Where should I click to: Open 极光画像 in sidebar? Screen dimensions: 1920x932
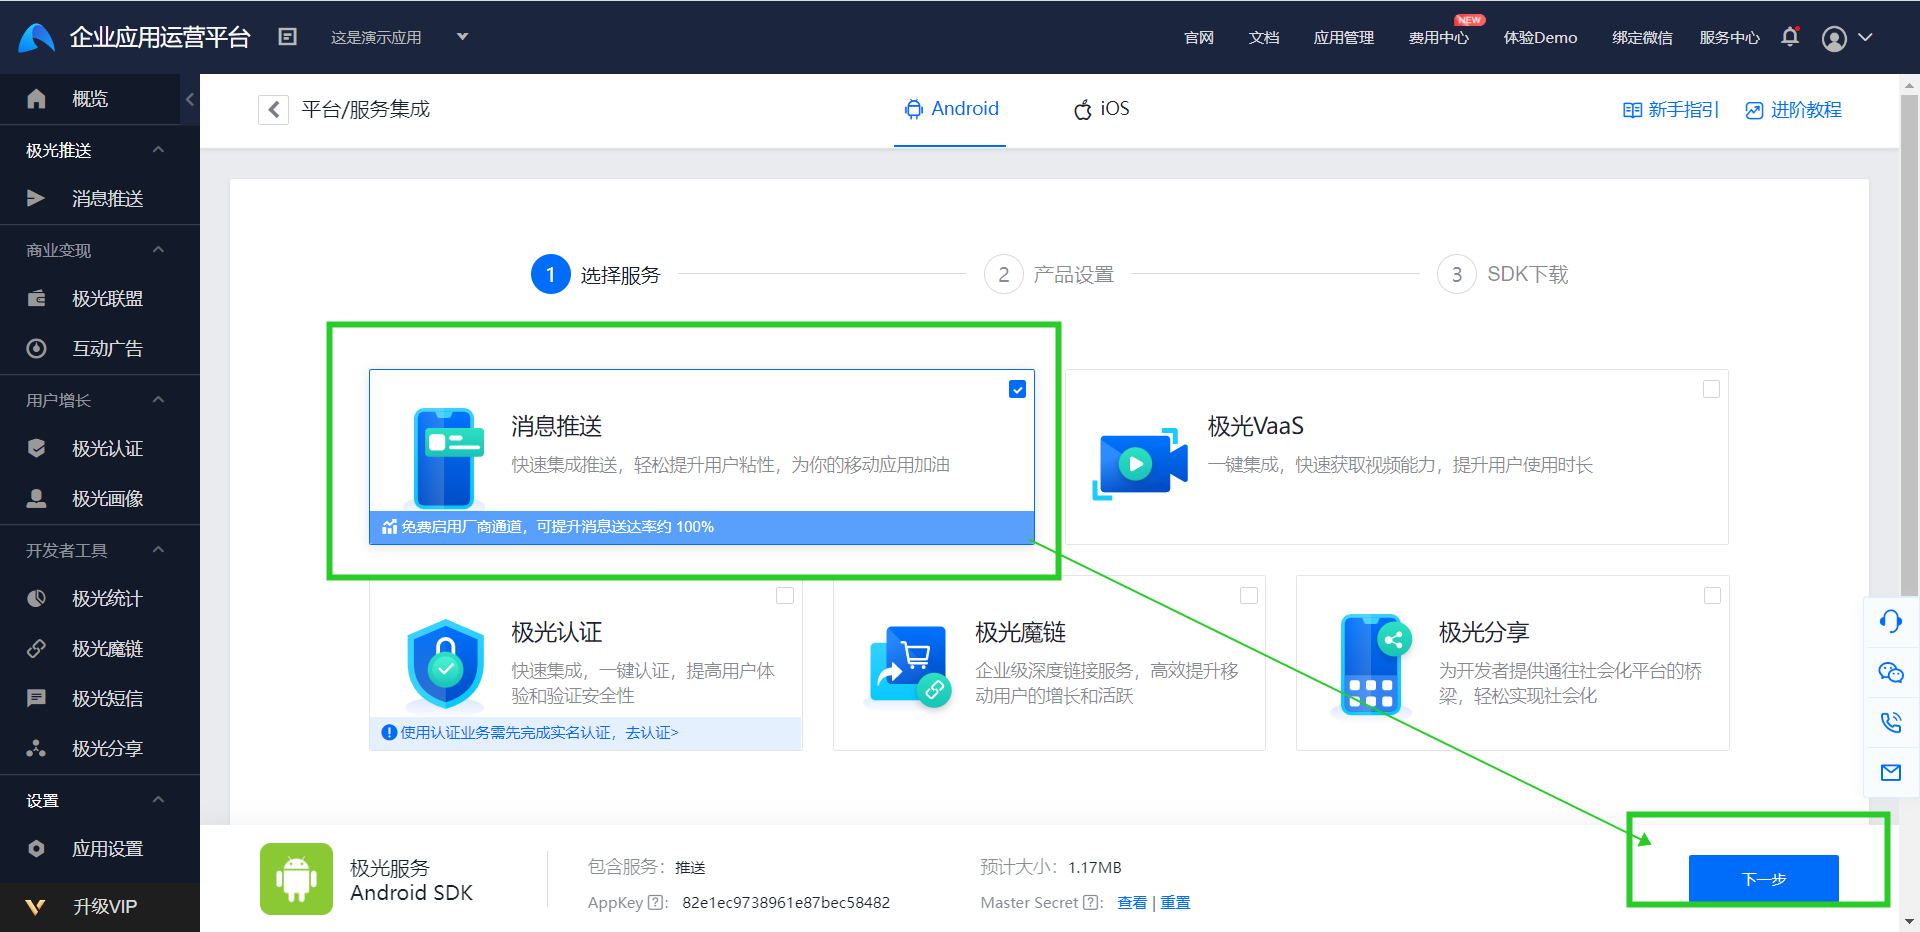tap(100, 499)
